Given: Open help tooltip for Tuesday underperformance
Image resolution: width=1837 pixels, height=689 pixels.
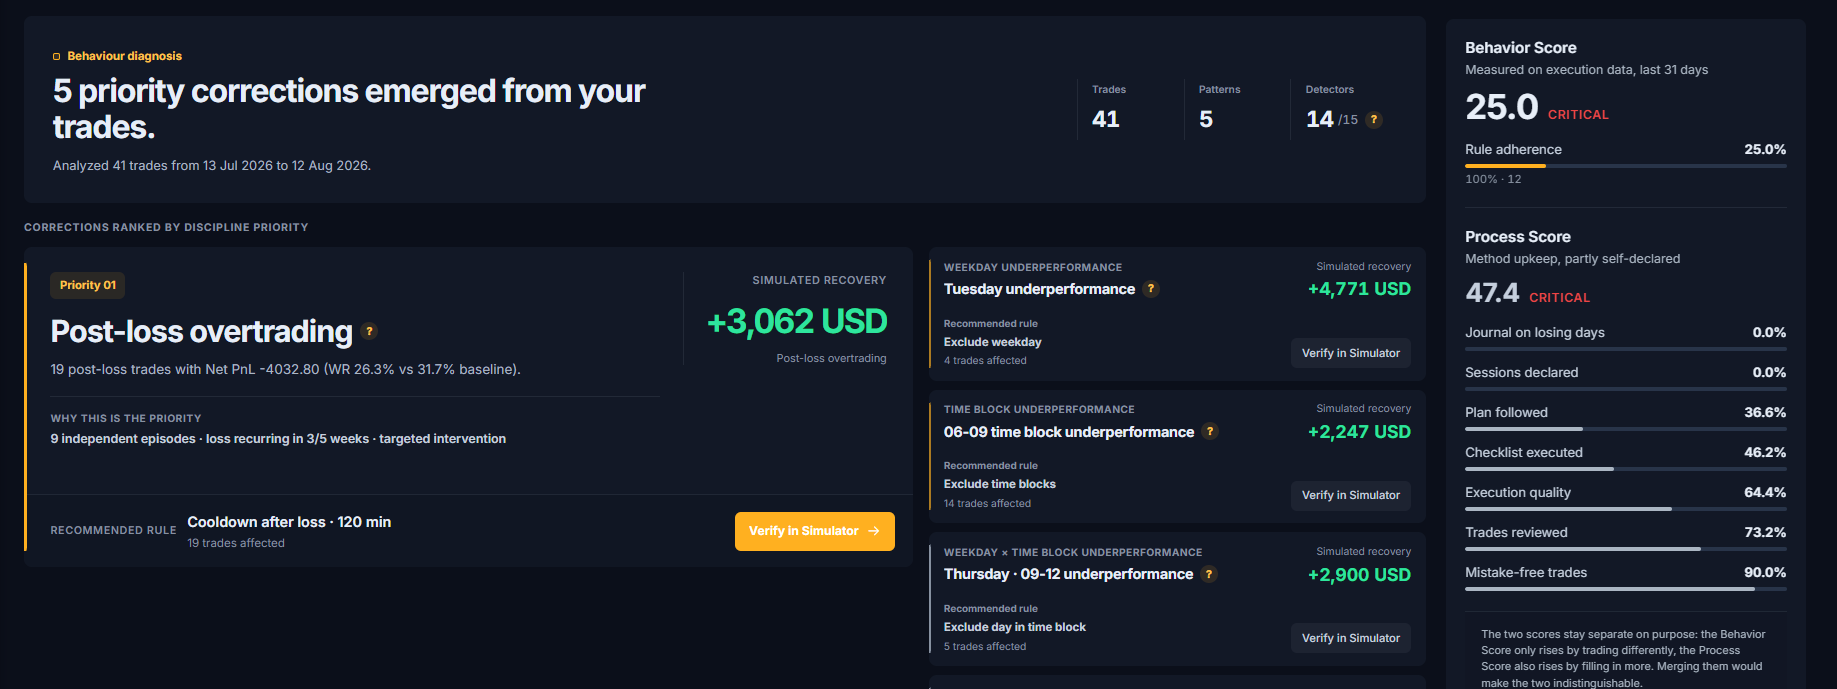Looking at the screenshot, I should (1151, 289).
